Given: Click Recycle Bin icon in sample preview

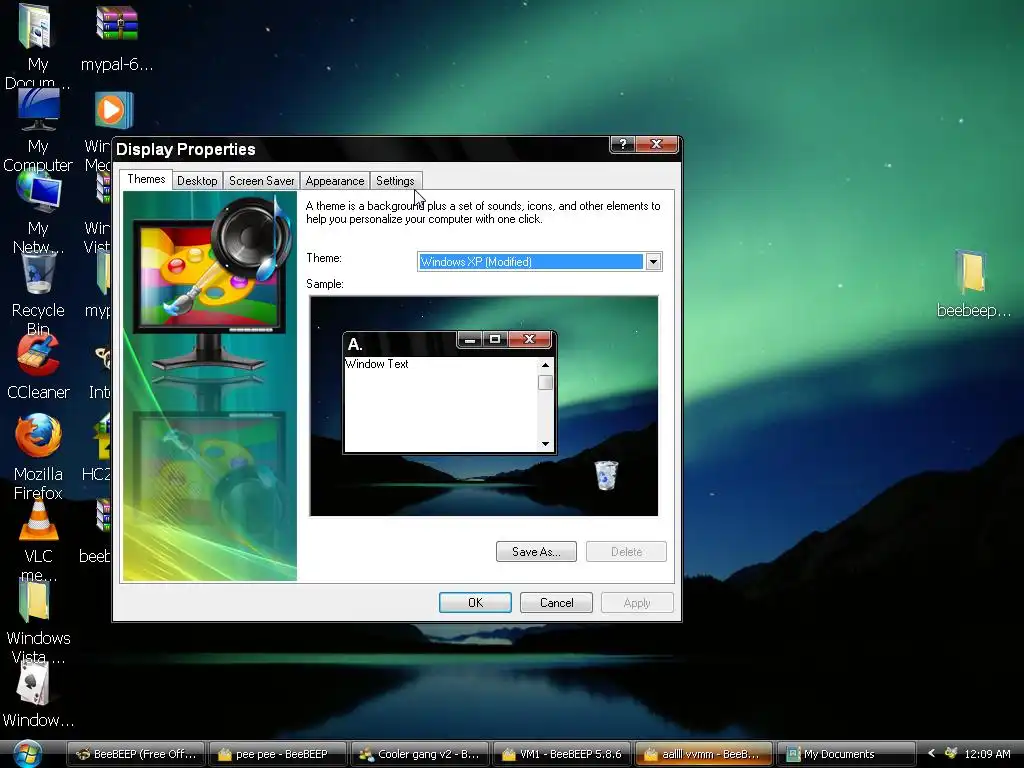Looking at the screenshot, I should click(606, 475).
